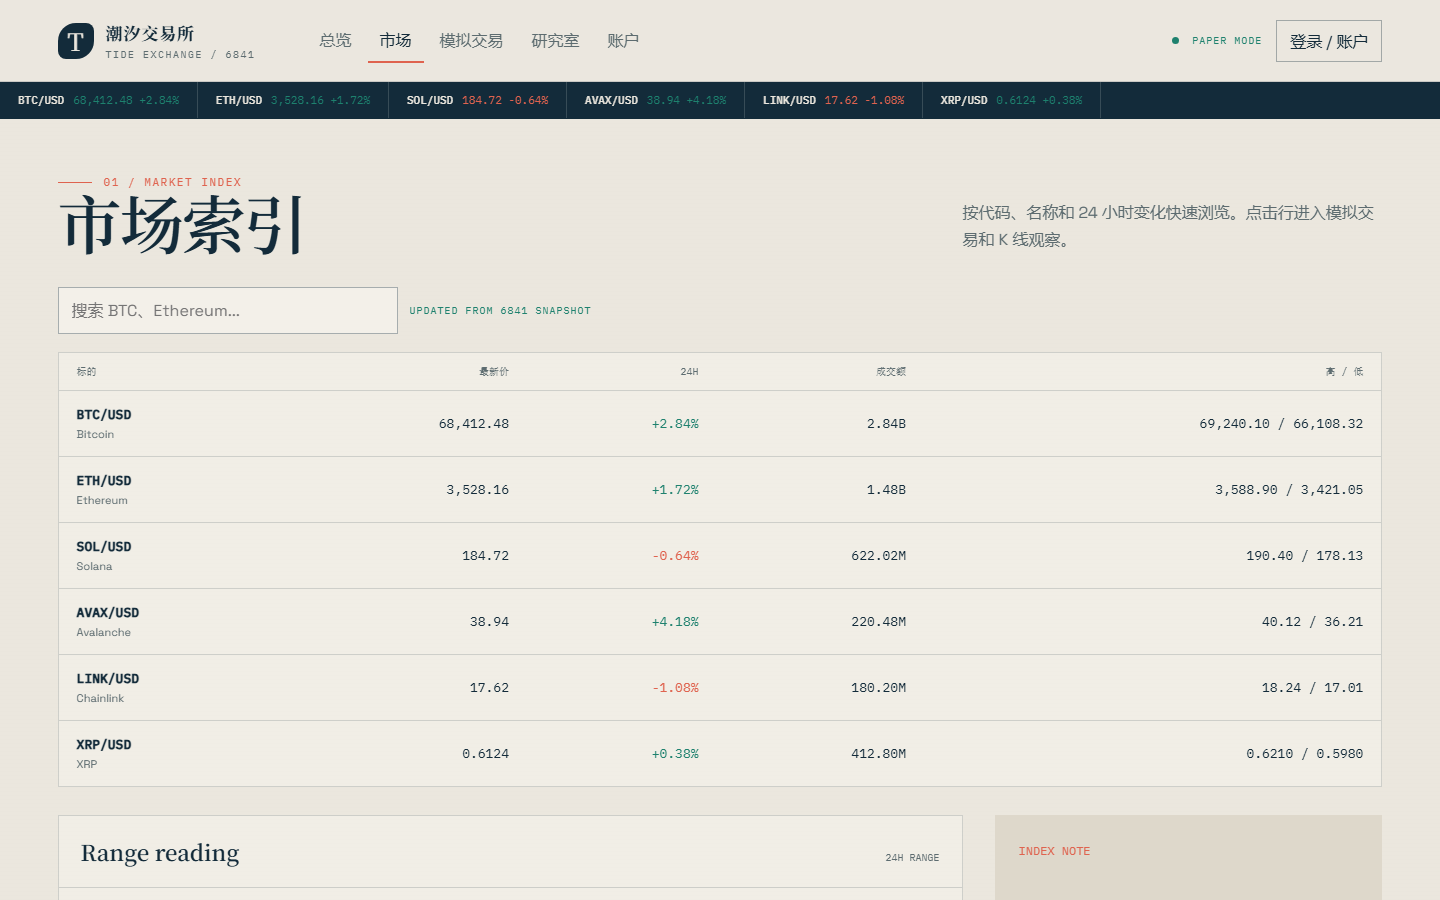Image resolution: width=1440 pixels, height=900 pixels.
Task: Switch to the 账户 nav tab
Action: [x=623, y=41]
